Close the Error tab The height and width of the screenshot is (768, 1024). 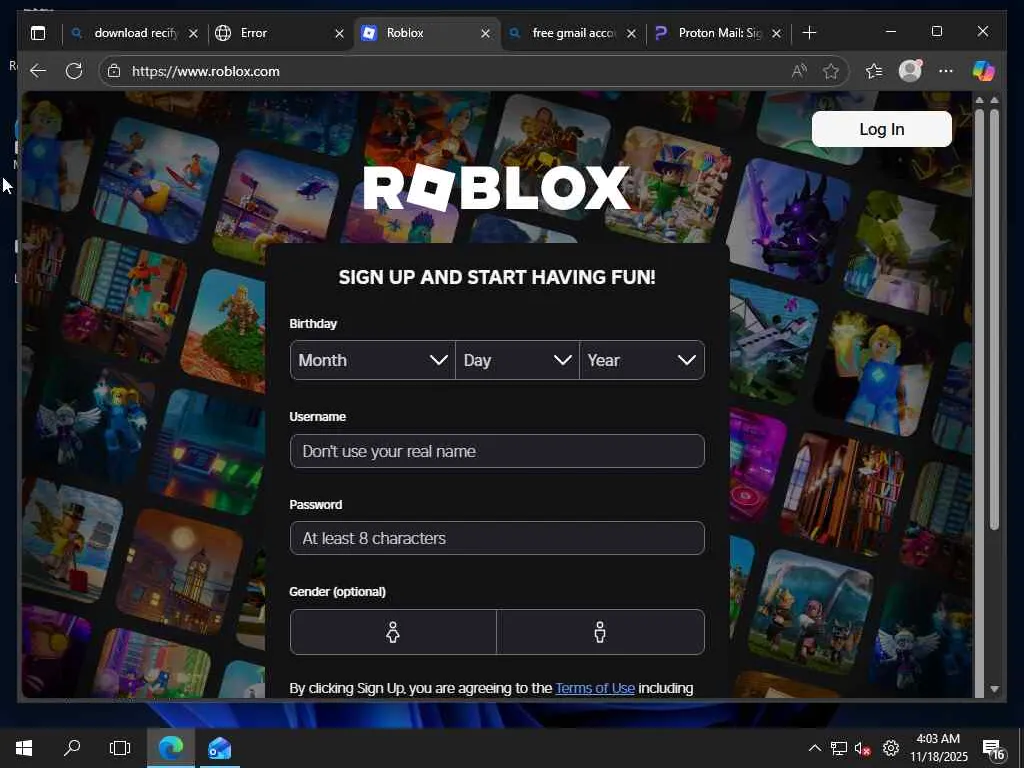[x=339, y=33]
